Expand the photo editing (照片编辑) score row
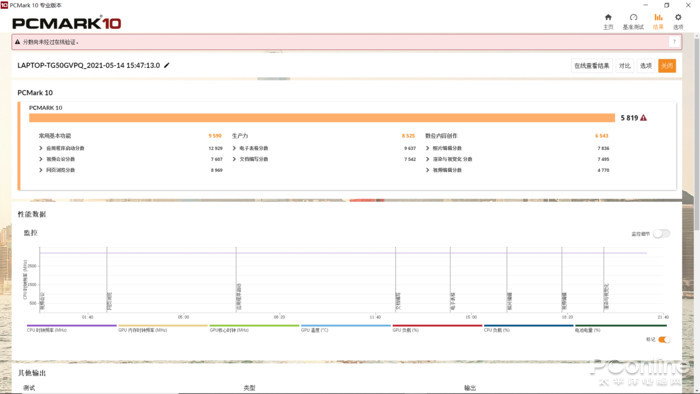700x394 pixels. coord(517,148)
